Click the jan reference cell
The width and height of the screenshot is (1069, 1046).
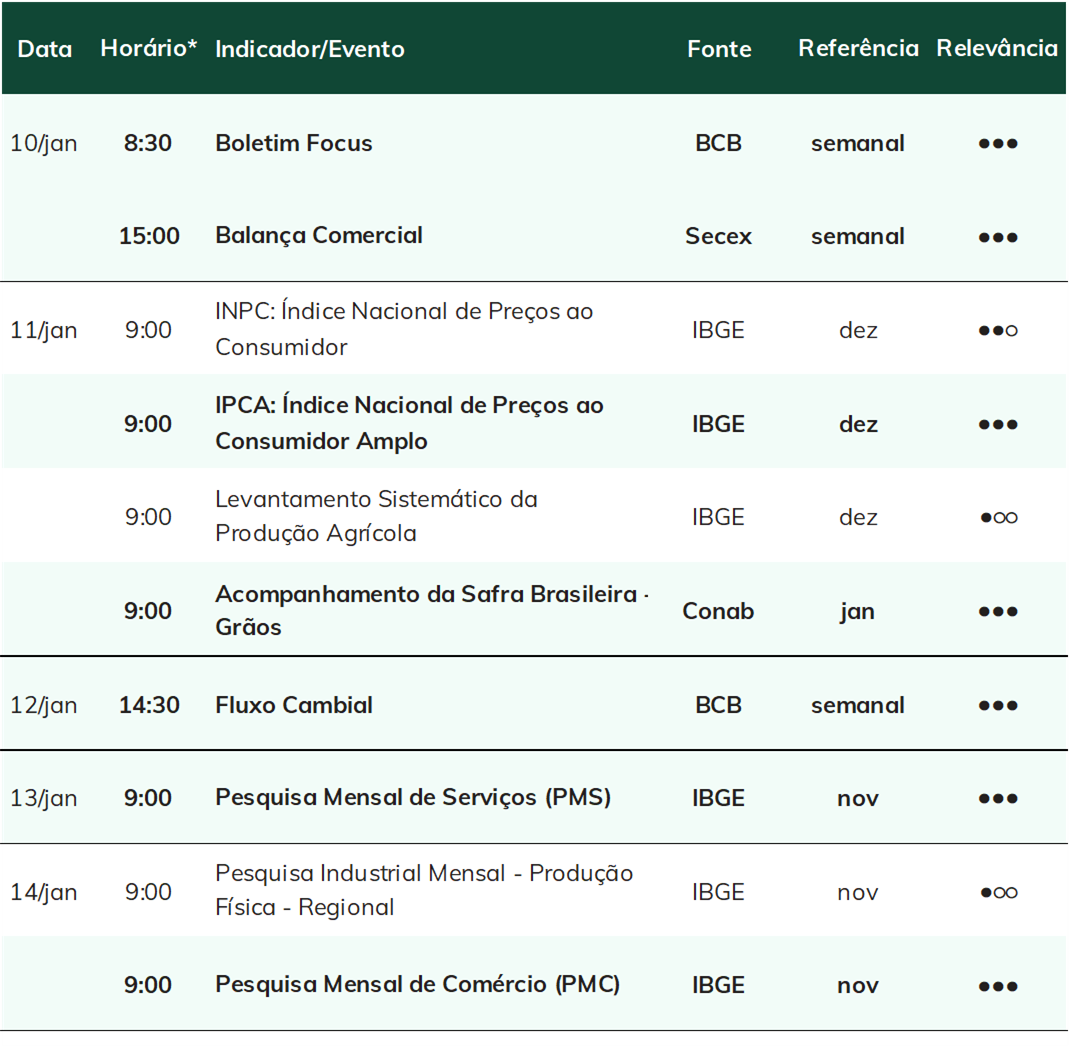tap(858, 612)
